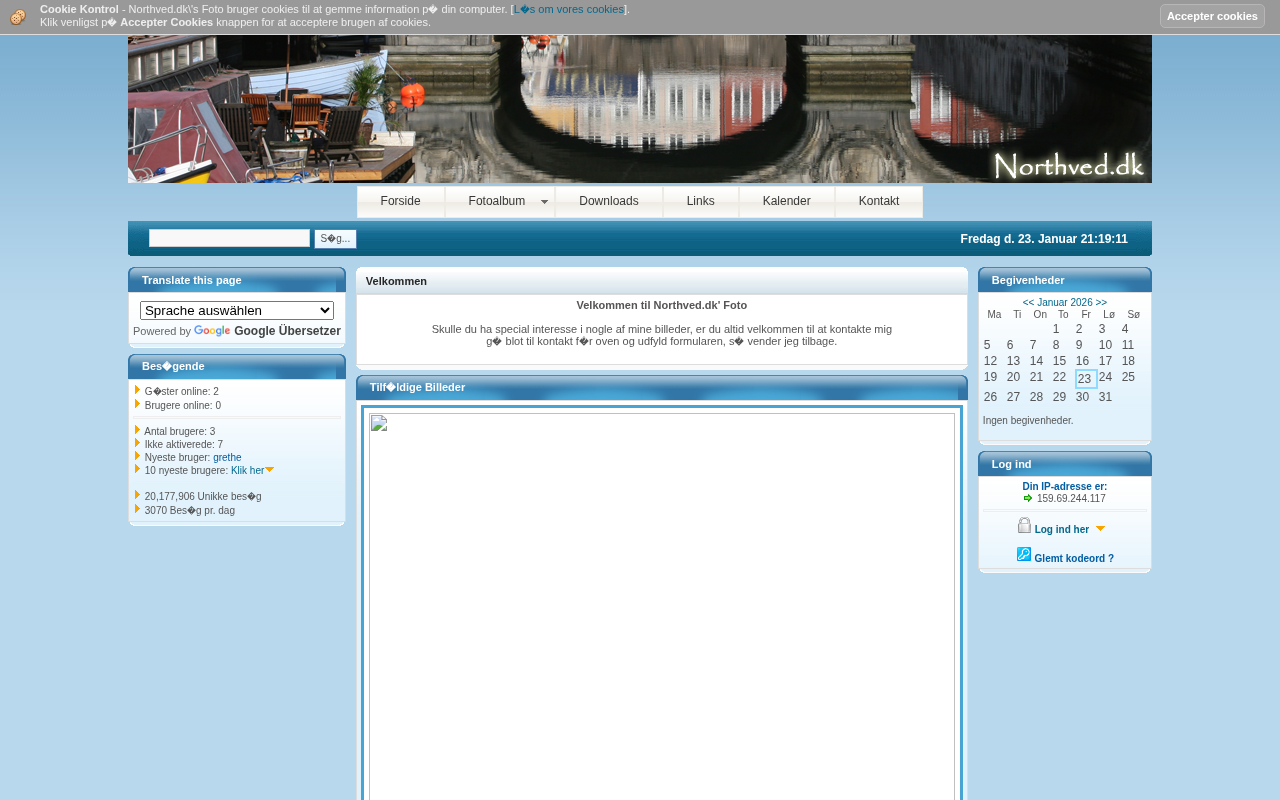Go to the Kalender menu item
The width and height of the screenshot is (1280, 800).
tap(786, 201)
